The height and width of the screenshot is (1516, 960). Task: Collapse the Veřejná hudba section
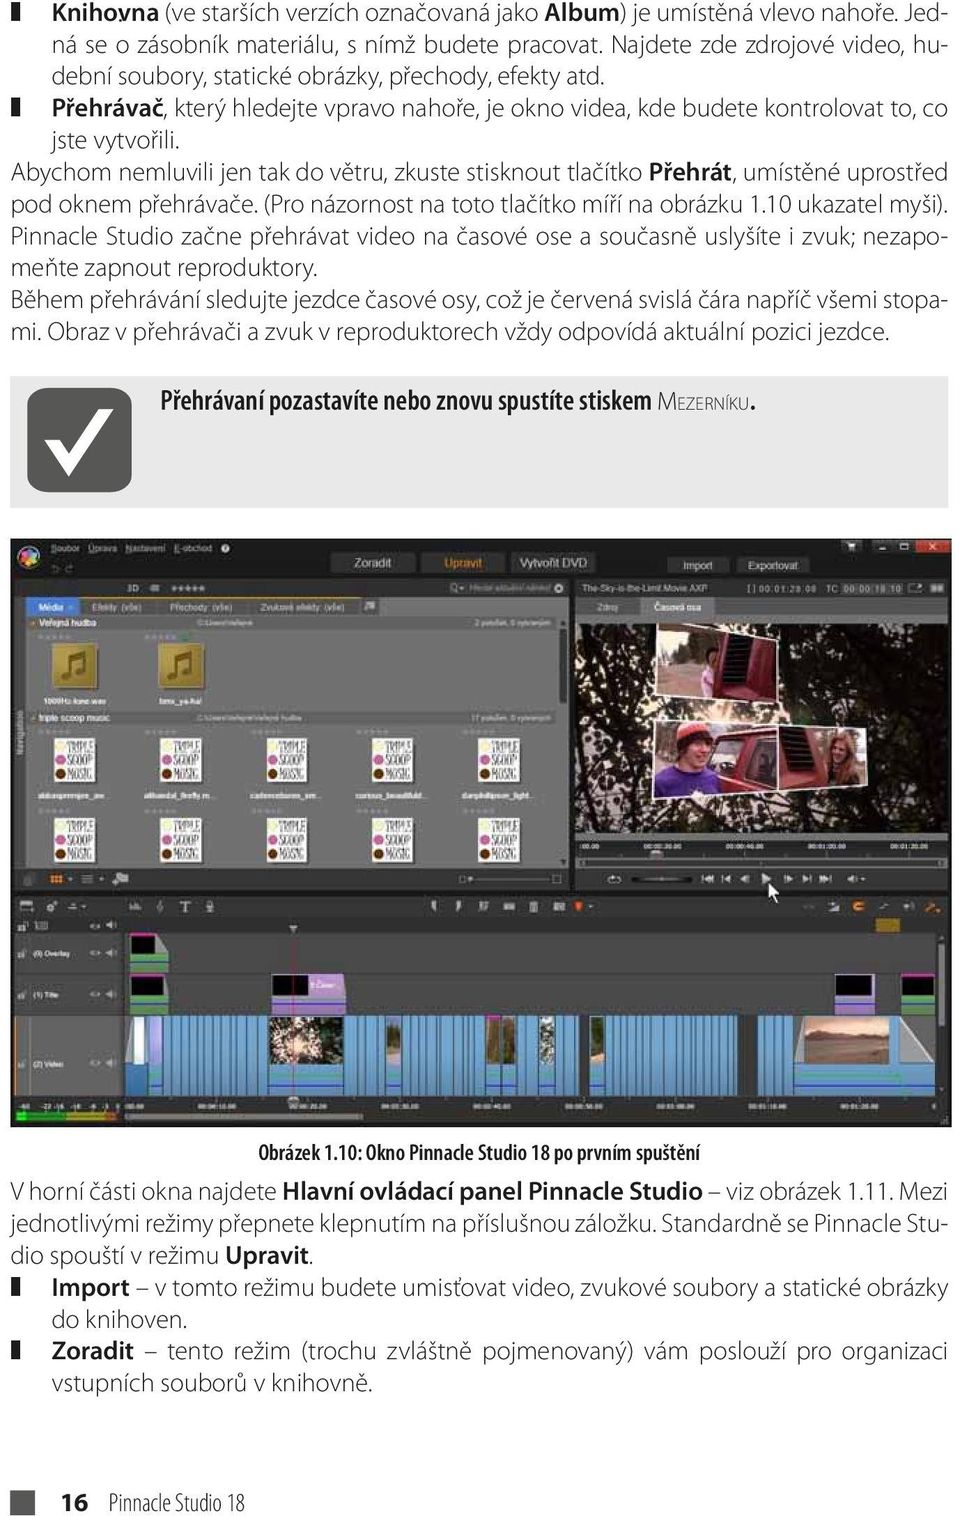(x=33, y=623)
